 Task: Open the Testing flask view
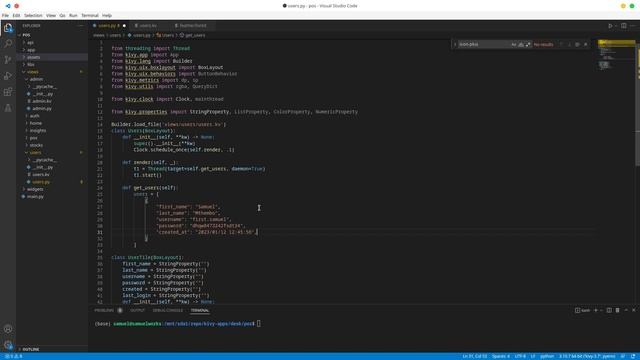(x=8, y=108)
